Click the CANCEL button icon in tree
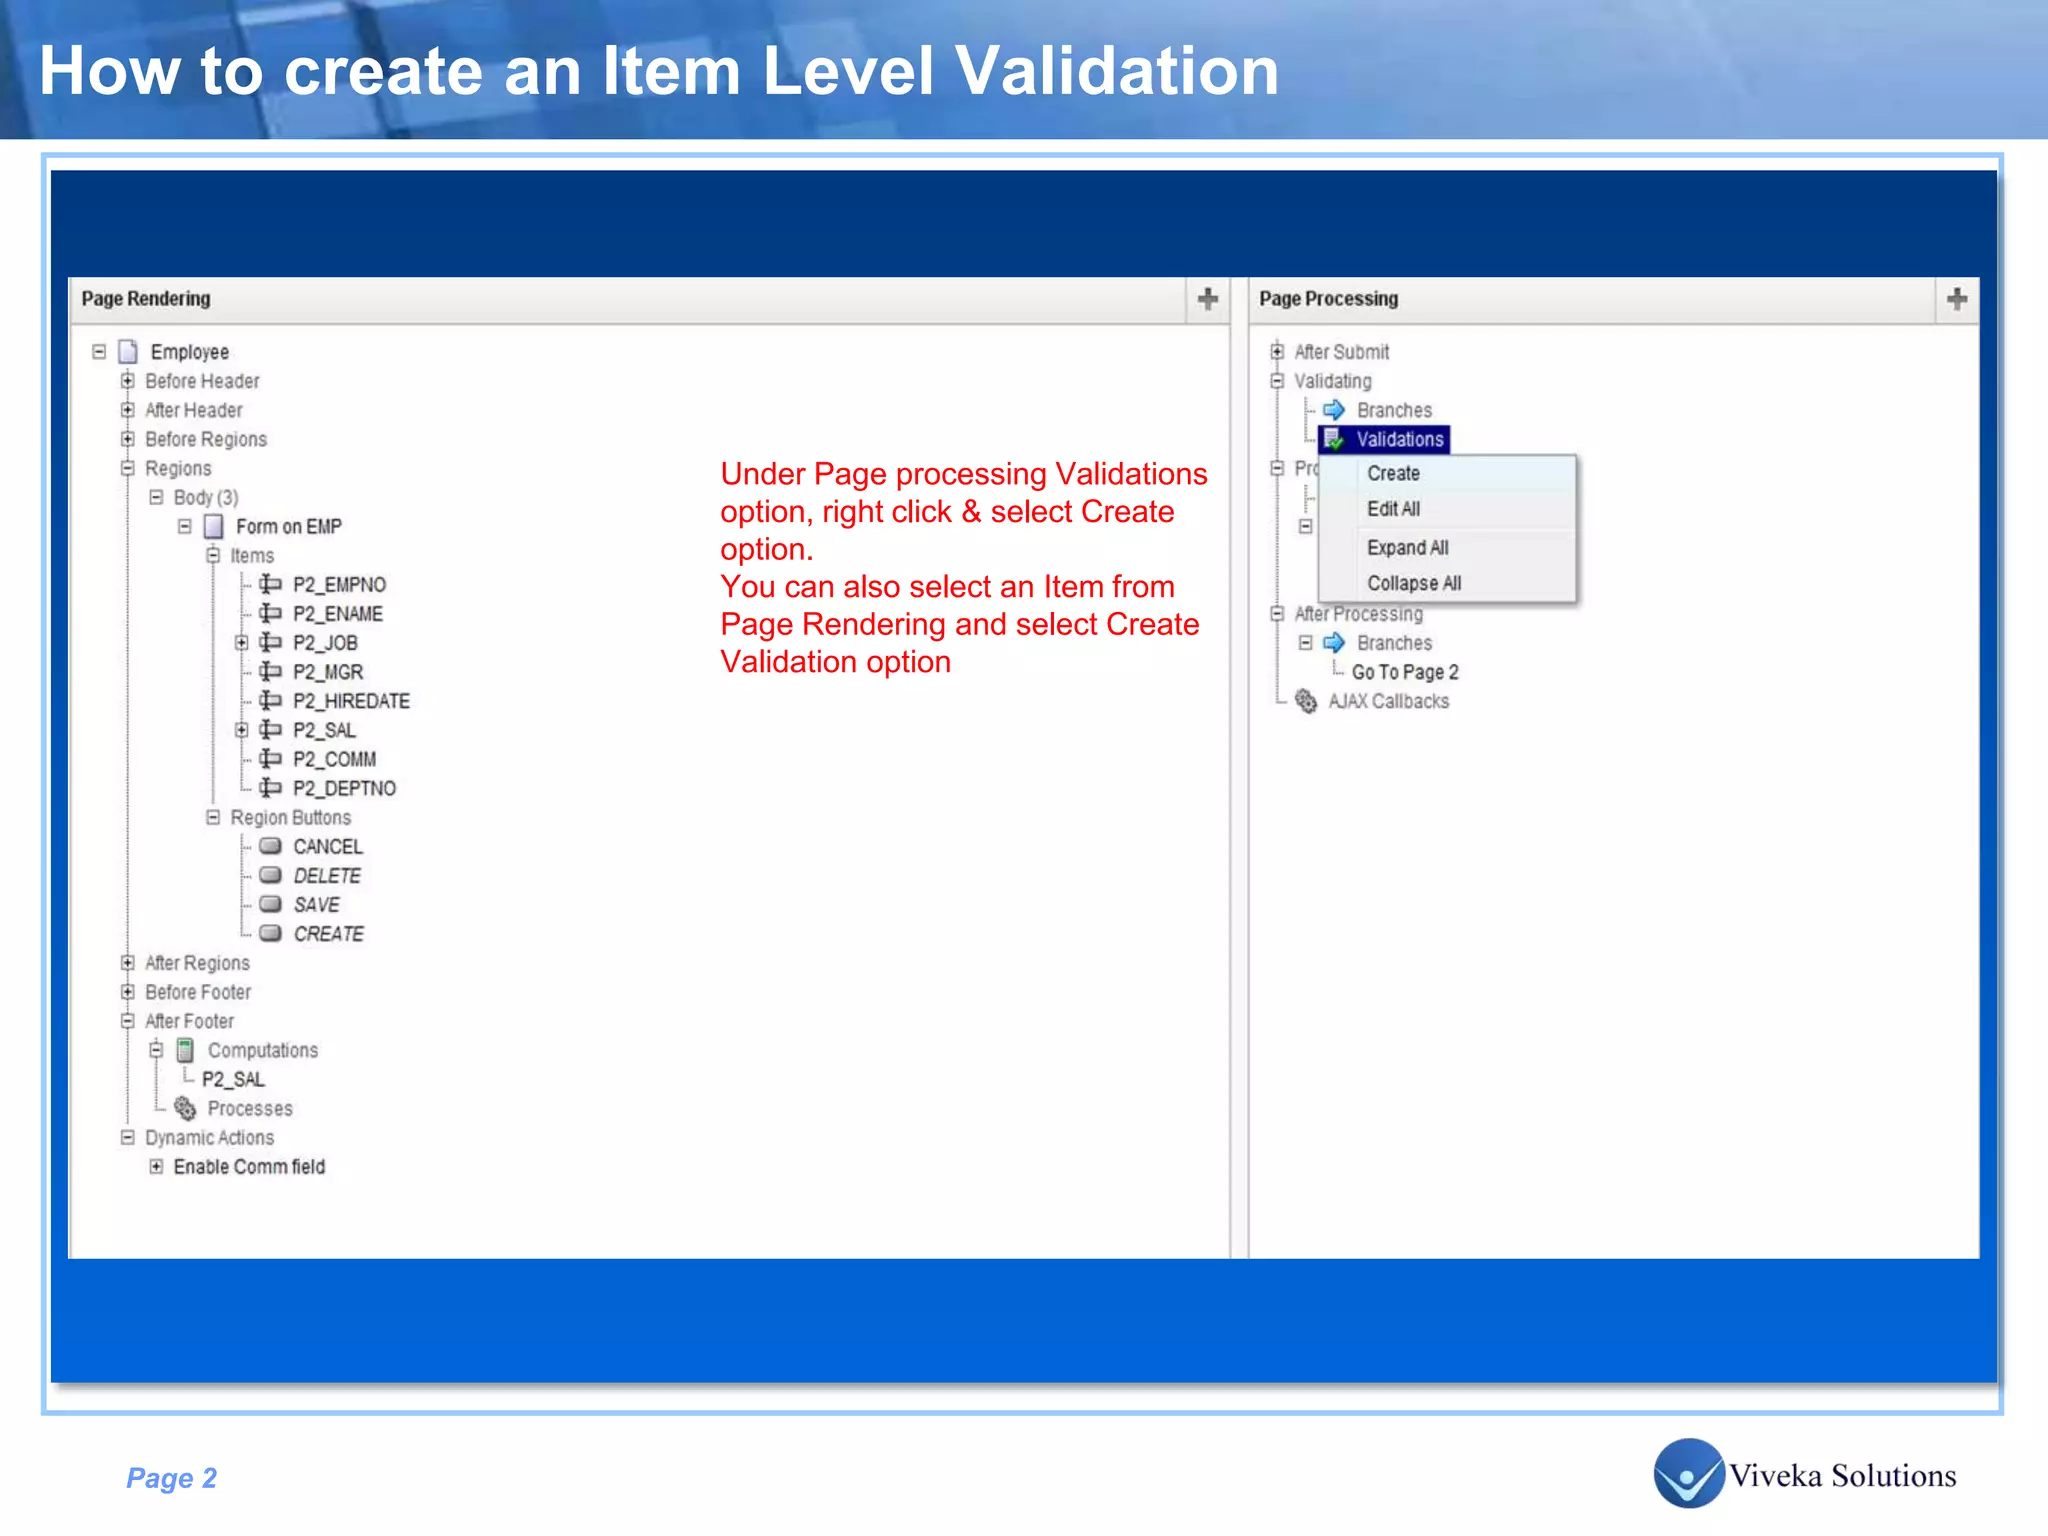Viewport: 2048px width, 1536px height. pos(270,847)
